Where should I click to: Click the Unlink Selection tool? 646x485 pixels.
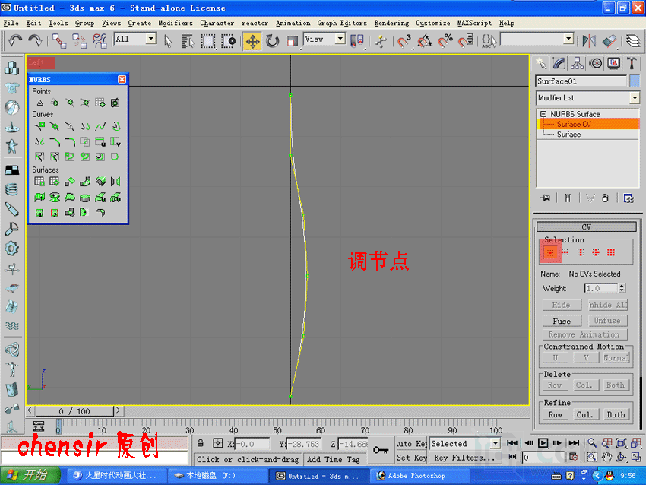79,41
